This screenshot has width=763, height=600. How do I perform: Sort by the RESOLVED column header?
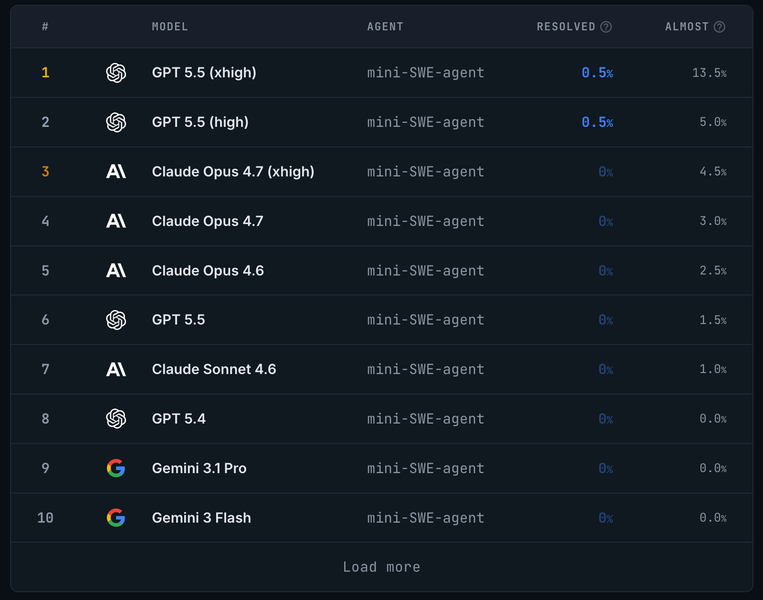[566, 27]
